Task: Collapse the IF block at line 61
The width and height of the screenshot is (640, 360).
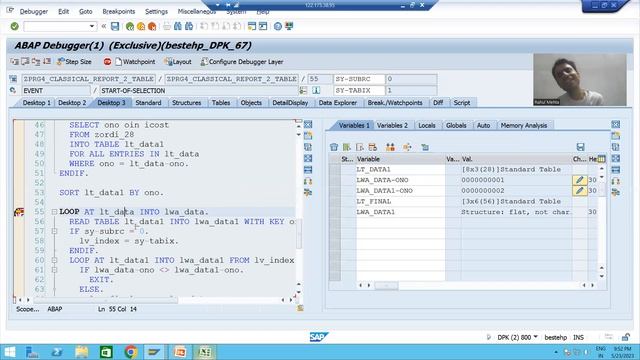Action: tap(54, 270)
